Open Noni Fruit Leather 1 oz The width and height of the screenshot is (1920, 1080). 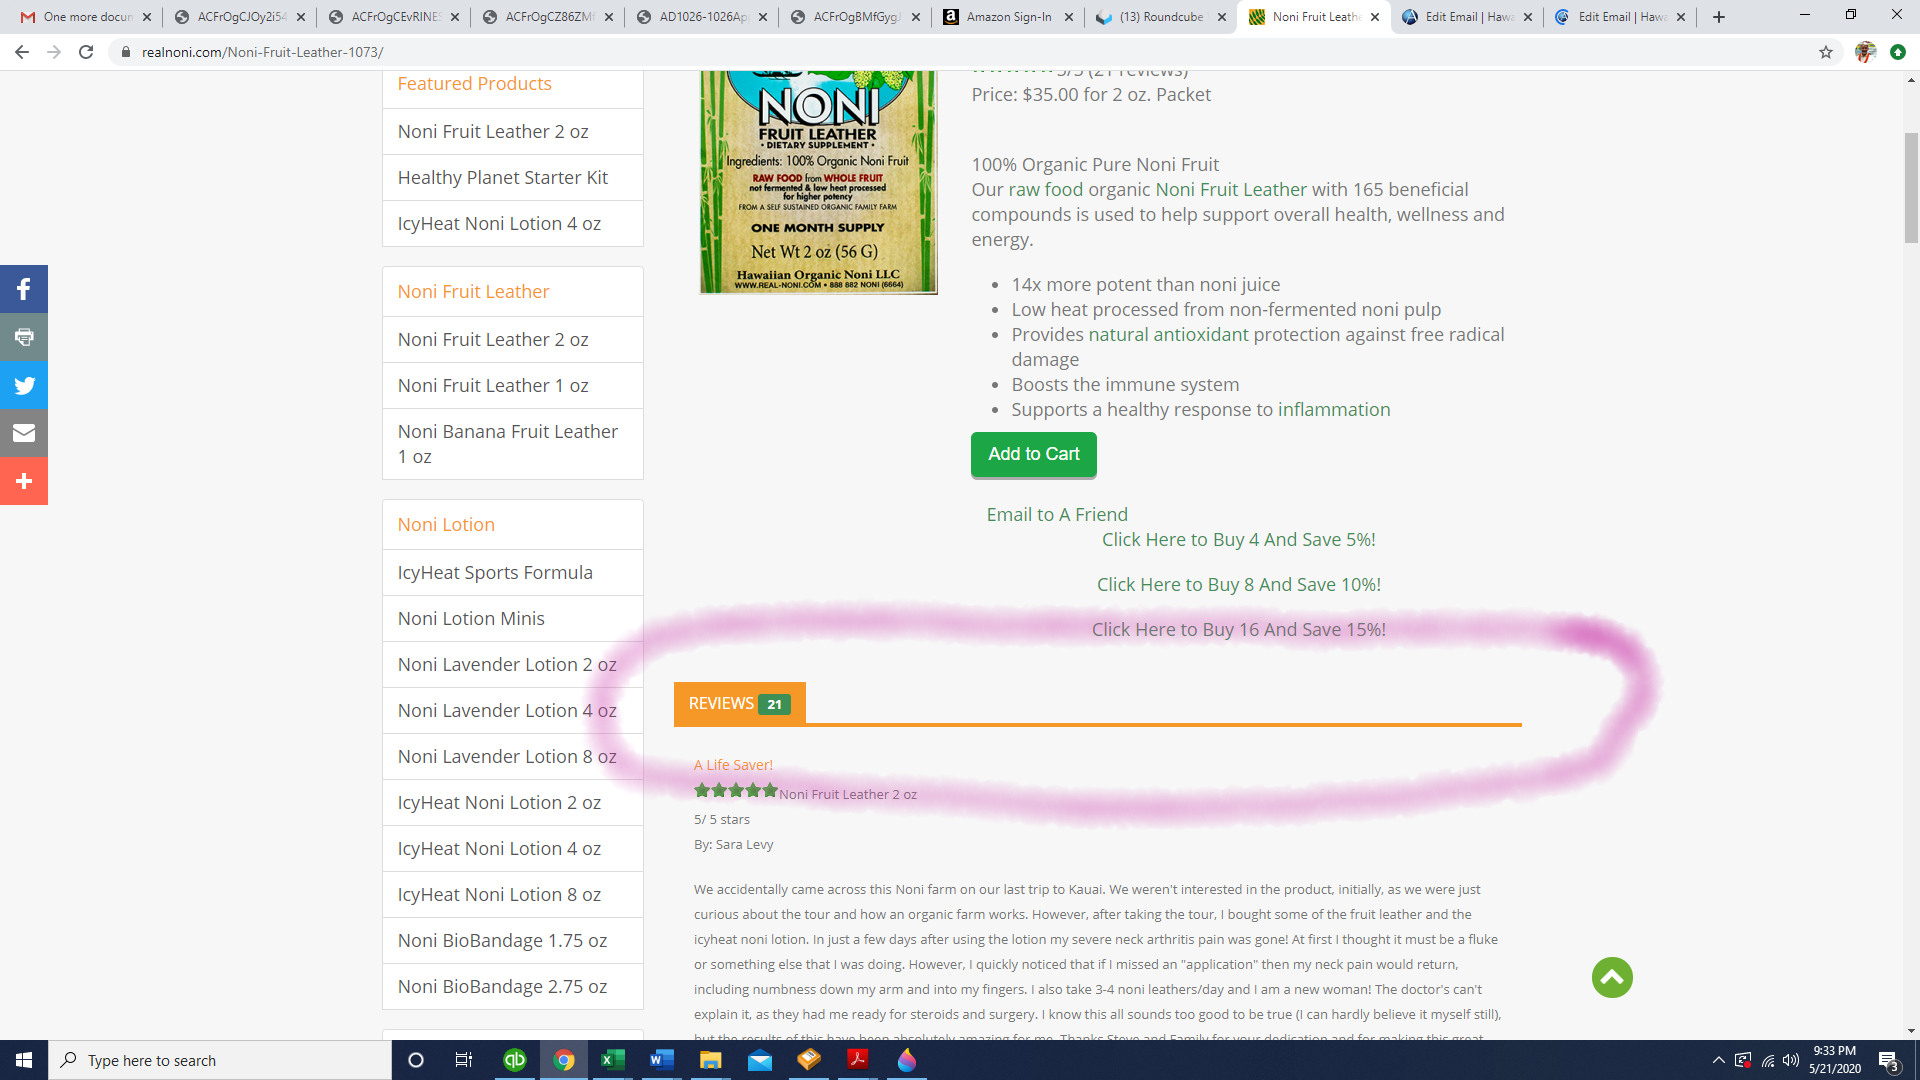pyautogui.click(x=513, y=386)
